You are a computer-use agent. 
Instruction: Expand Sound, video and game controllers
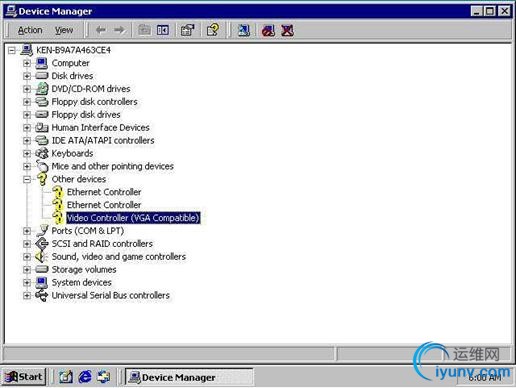click(27, 257)
